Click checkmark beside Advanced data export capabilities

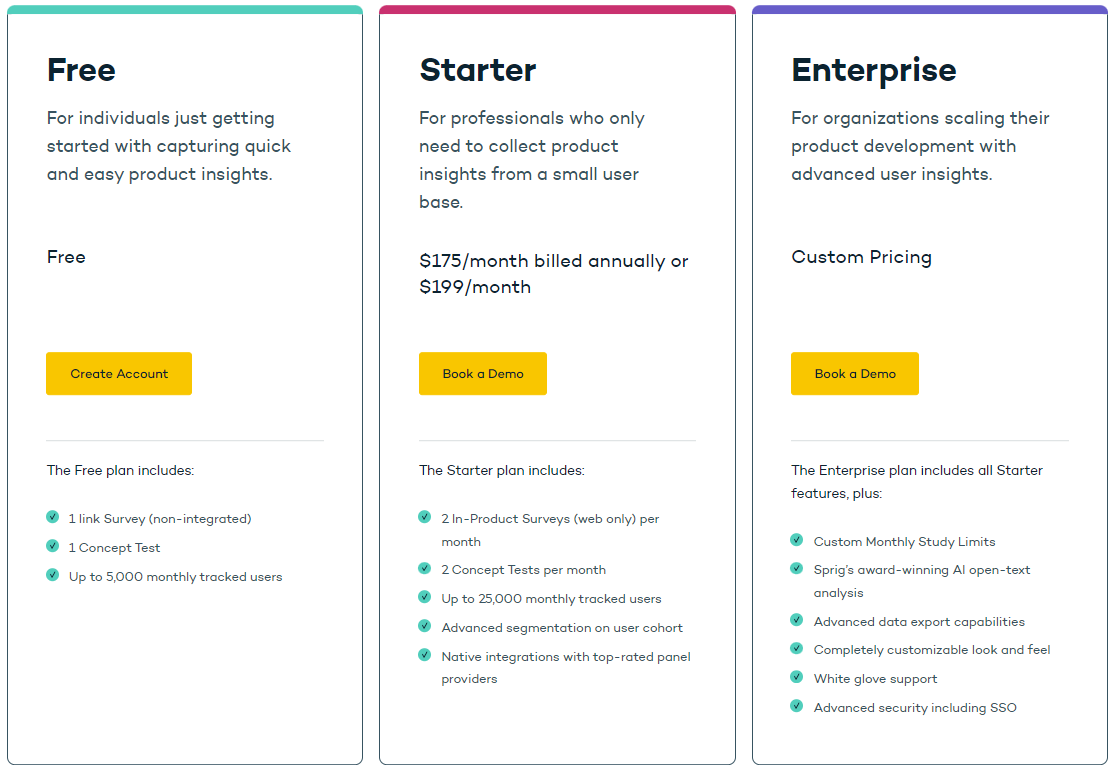(796, 620)
